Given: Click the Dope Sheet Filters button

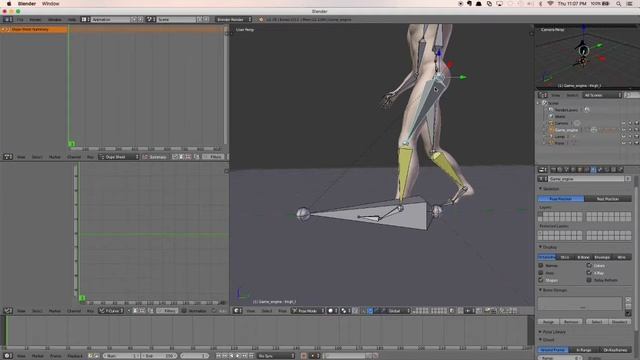Looking at the screenshot, I should pyautogui.click(x=213, y=157).
